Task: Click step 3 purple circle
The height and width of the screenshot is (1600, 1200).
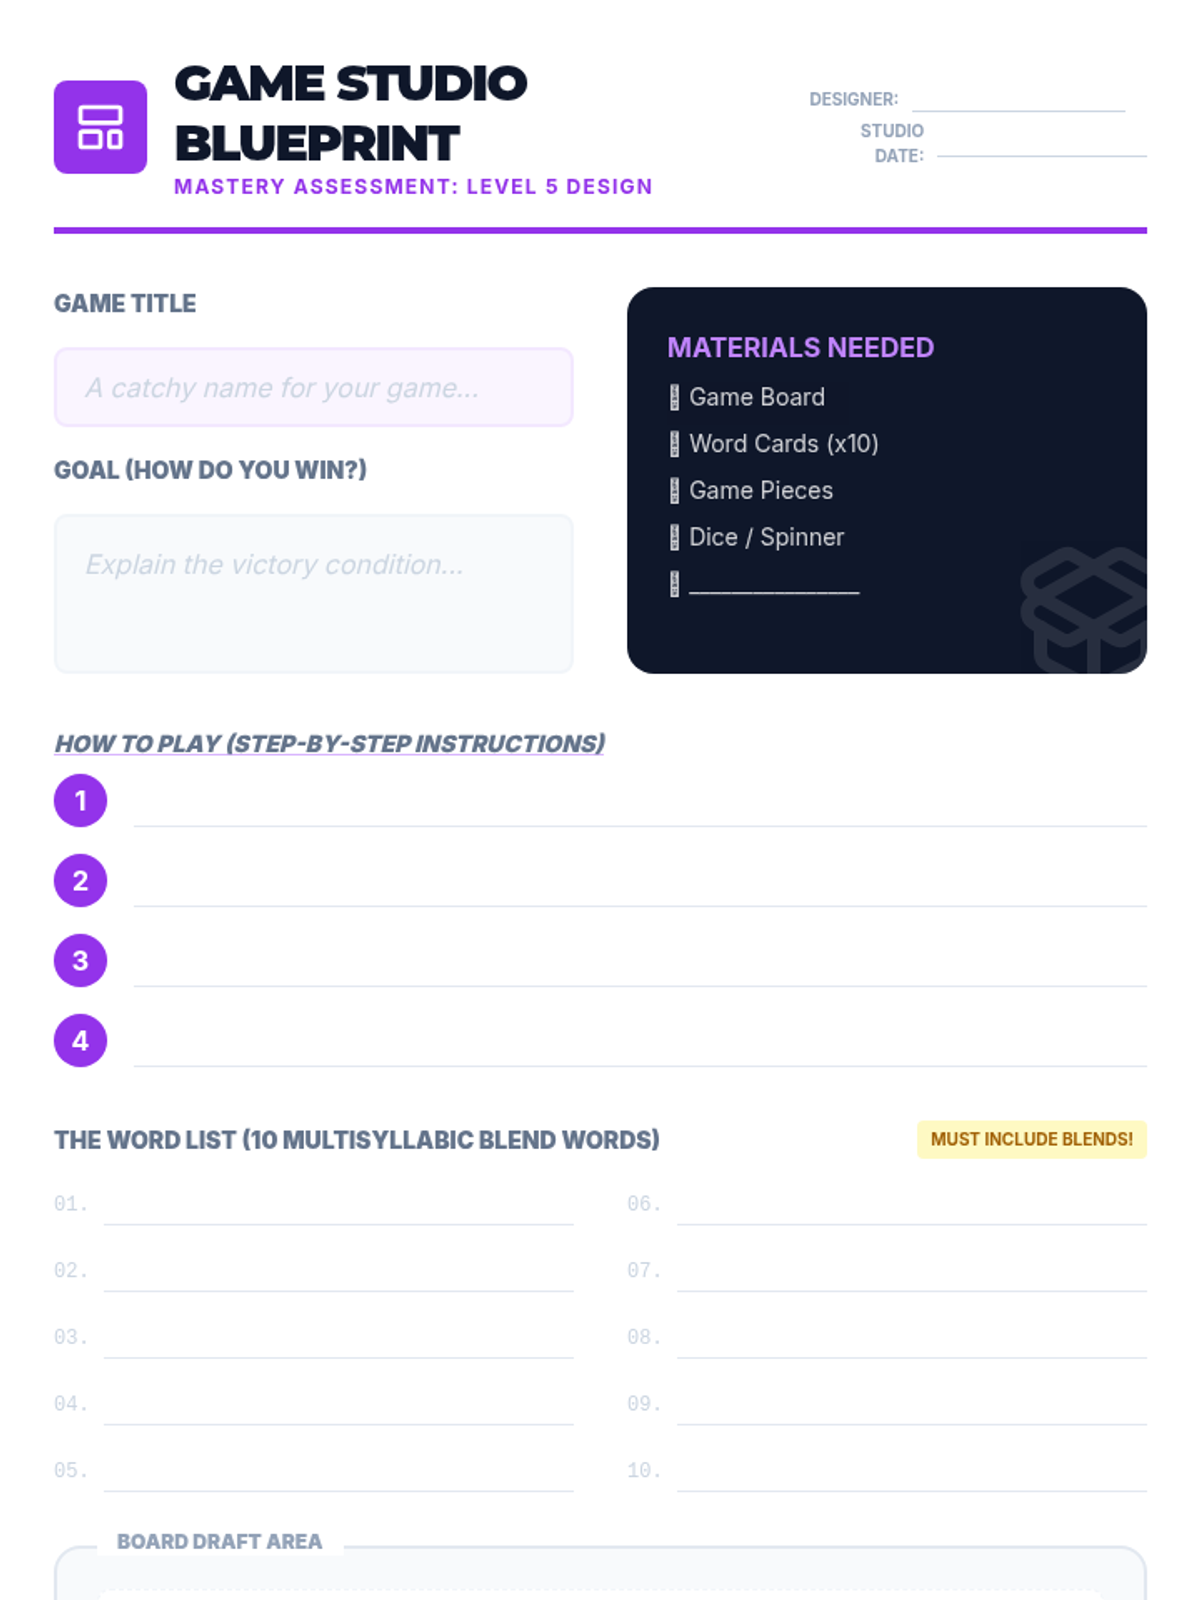Action: [x=80, y=961]
